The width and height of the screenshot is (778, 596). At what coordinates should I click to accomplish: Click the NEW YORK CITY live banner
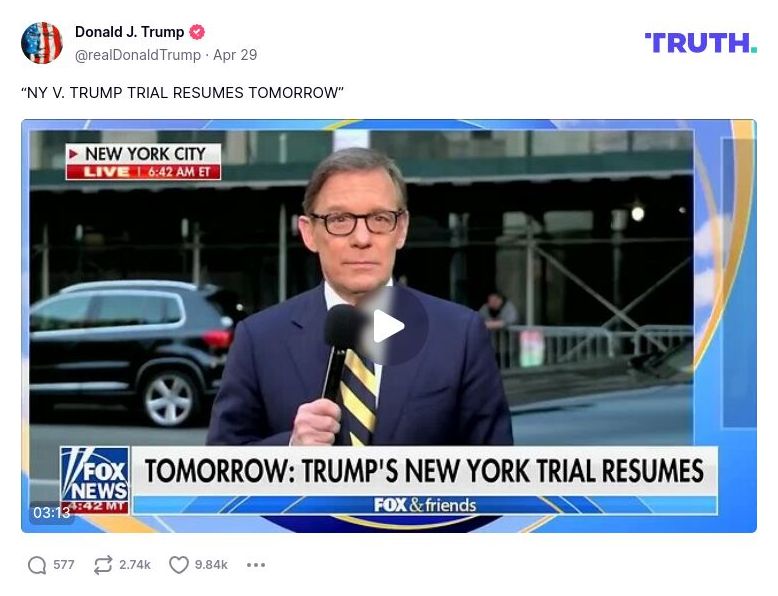click(143, 161)
